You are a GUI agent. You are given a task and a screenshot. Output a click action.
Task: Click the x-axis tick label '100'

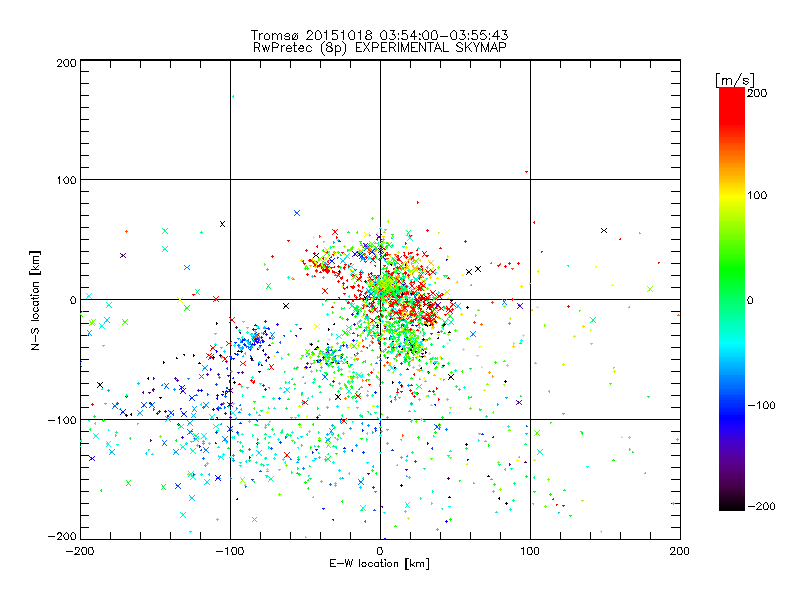530,551
